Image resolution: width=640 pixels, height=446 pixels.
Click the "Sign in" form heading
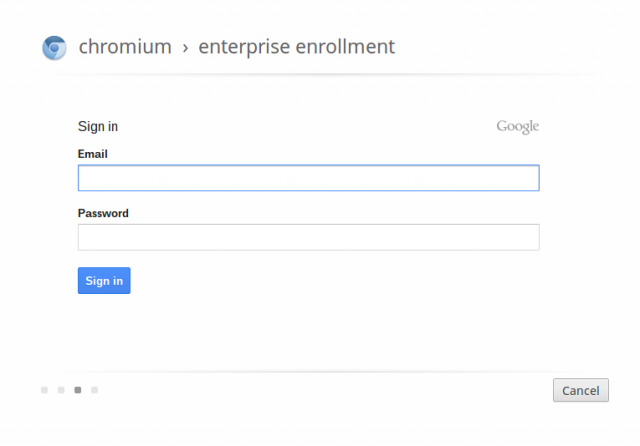click(x=98, y=126)
